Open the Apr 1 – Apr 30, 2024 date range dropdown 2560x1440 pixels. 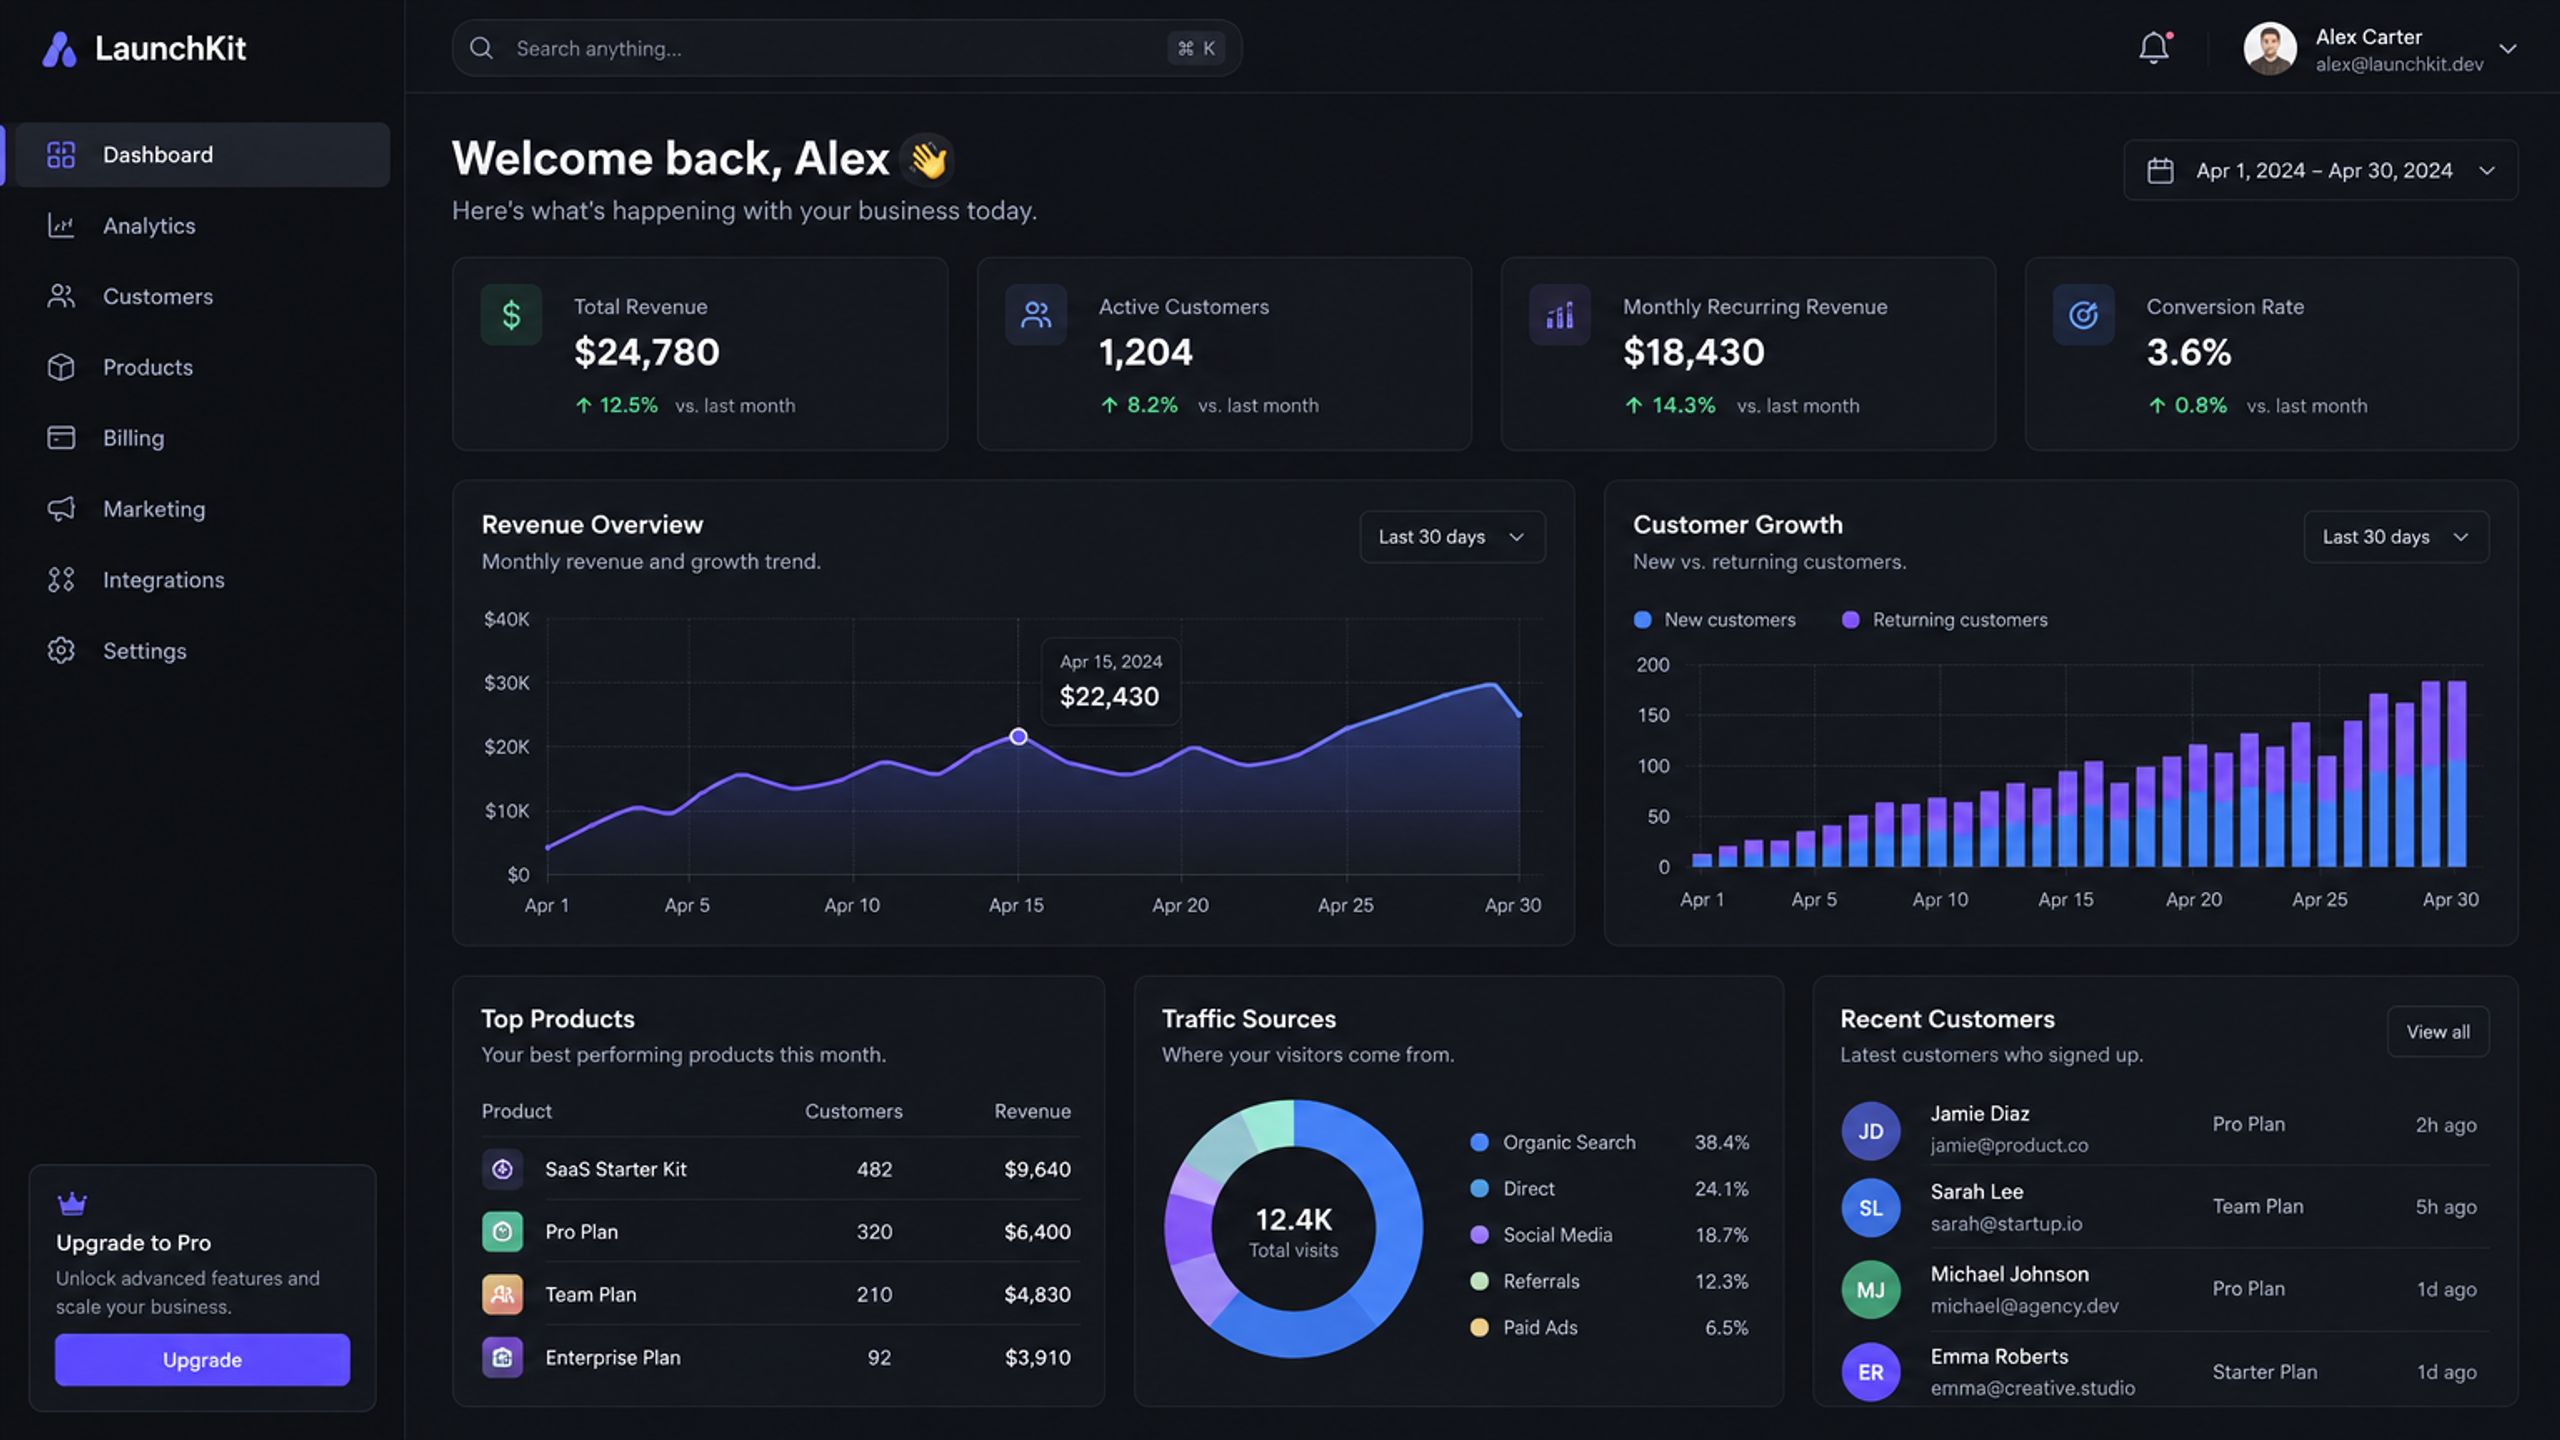[x=2320, y=170]
